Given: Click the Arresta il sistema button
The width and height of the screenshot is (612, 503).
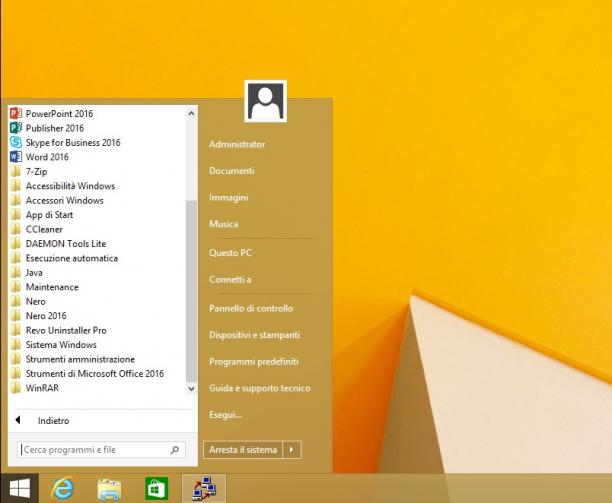Looking at the screenshot, I should 243,450.
